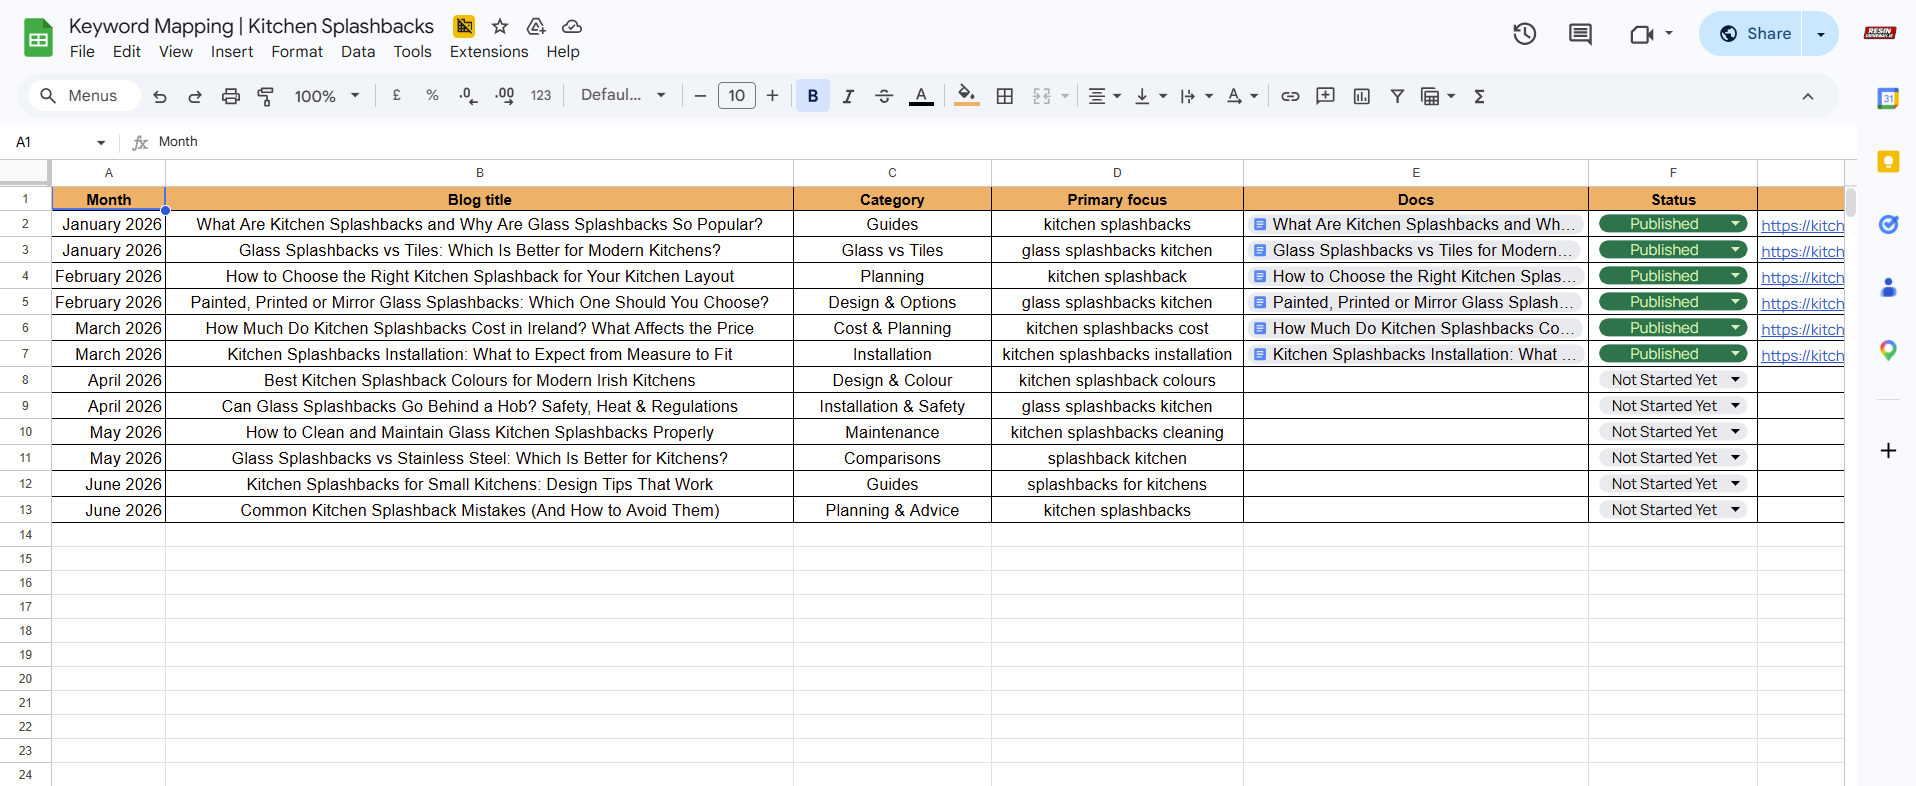1916x786 pixels.
Task: Select the paint format roller icon
Action: coord(266,96)
